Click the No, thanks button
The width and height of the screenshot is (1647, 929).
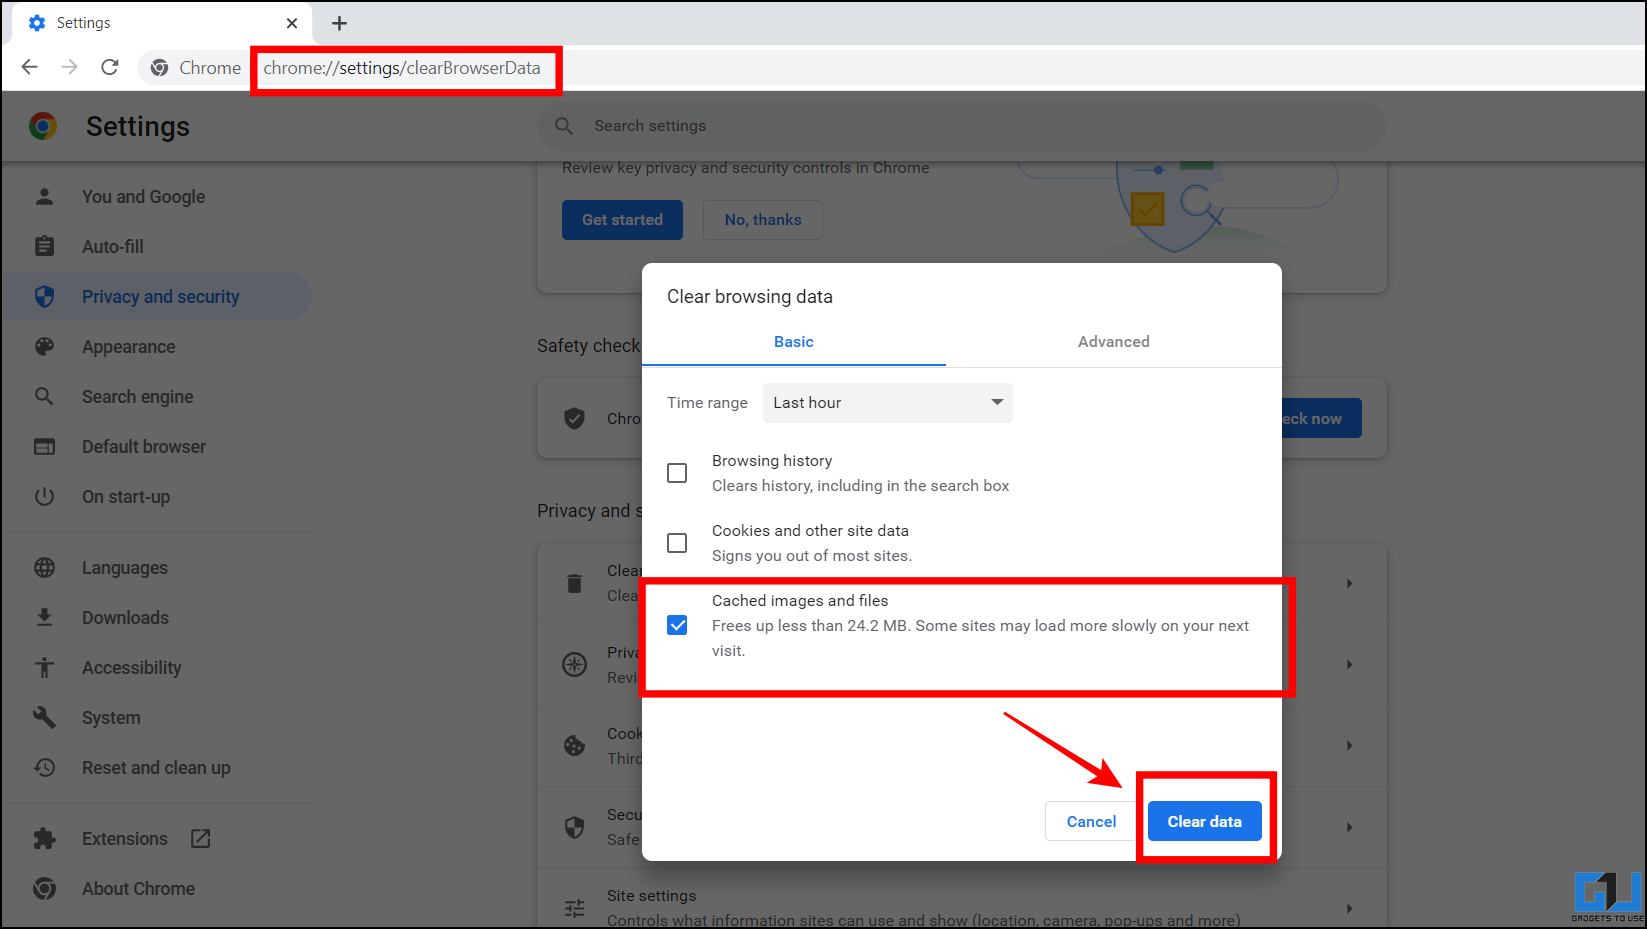click(763, 219)
